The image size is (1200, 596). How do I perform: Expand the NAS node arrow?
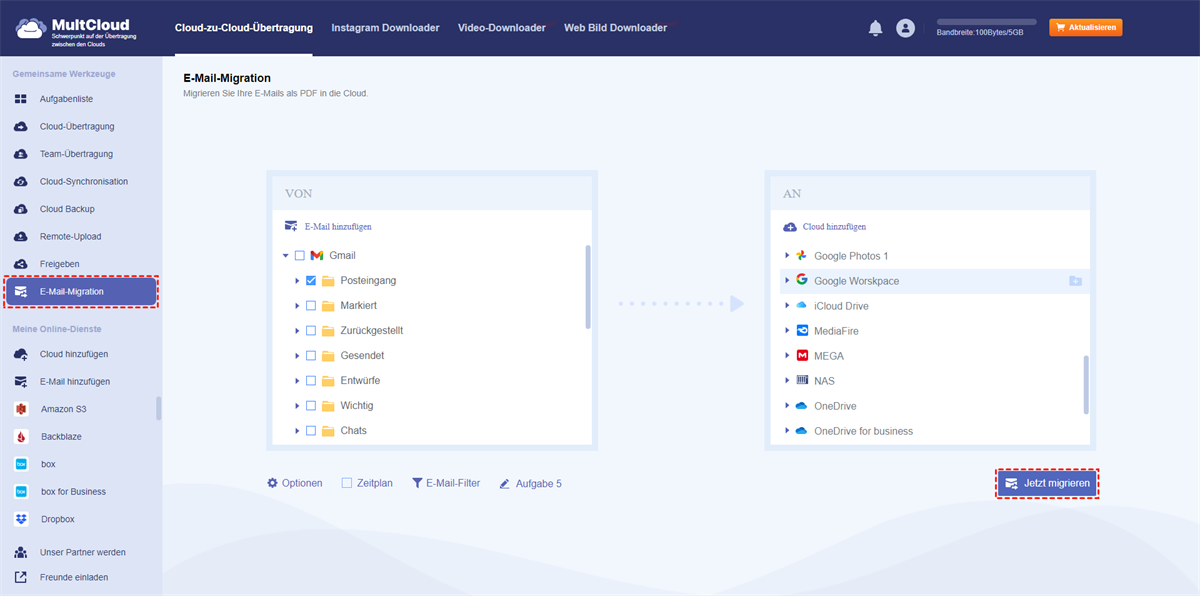pos(787,381)
